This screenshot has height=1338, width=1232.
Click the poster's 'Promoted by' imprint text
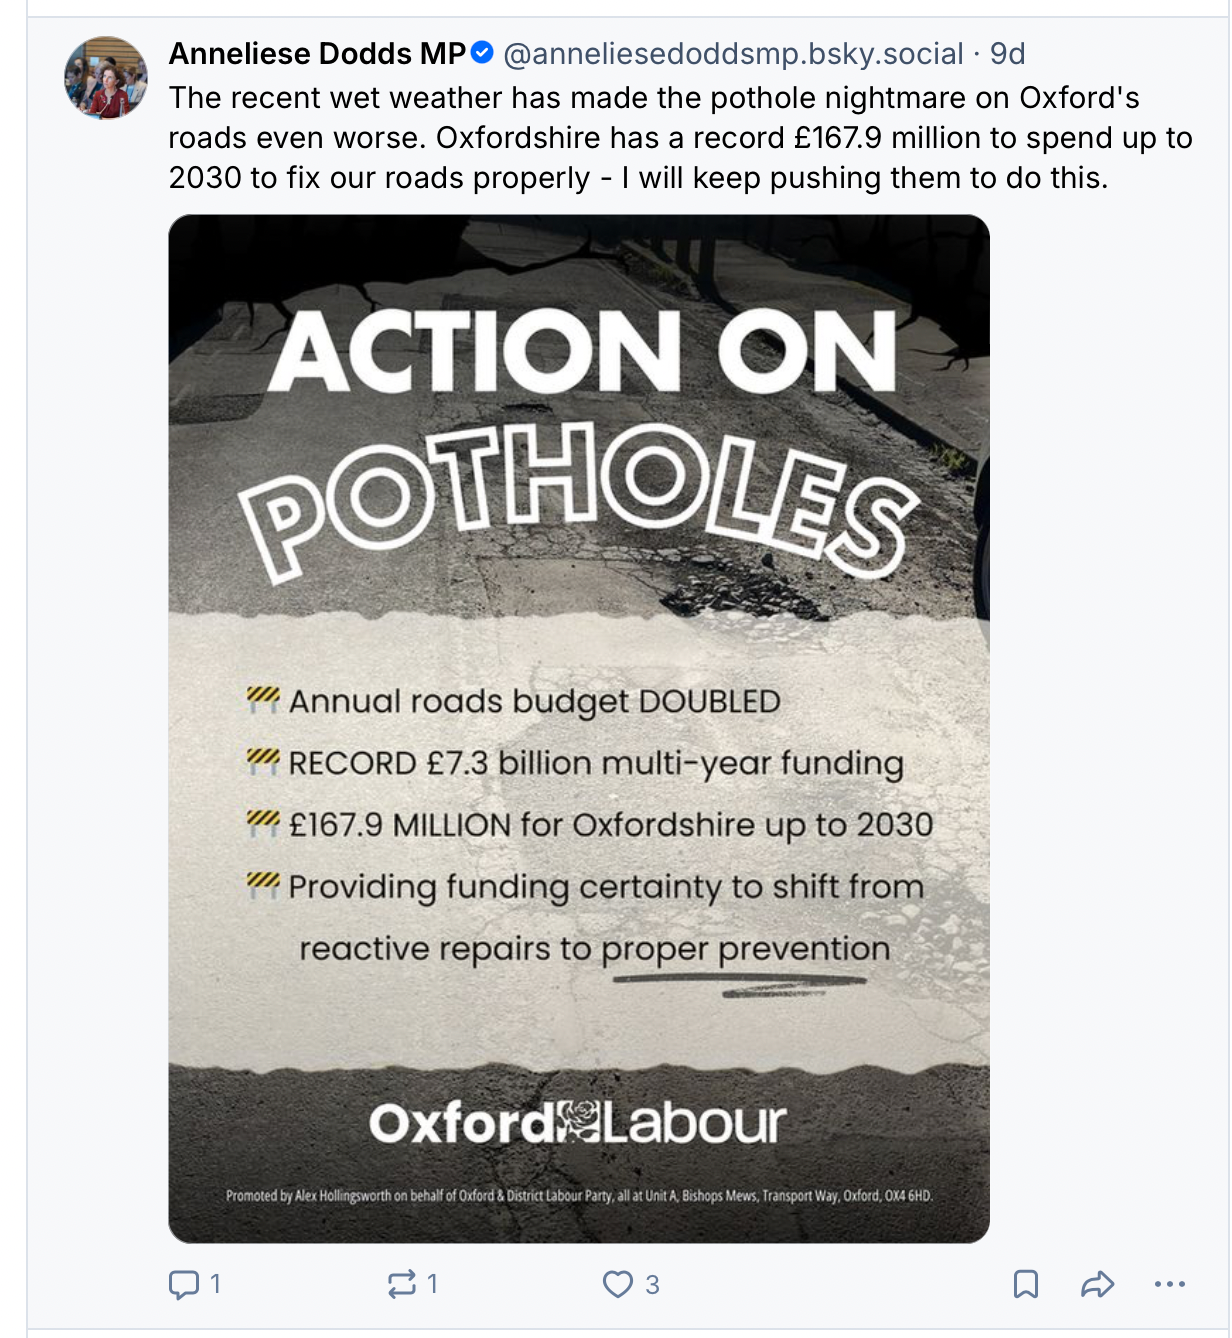pyautogui.click(x=578, y=1195)
